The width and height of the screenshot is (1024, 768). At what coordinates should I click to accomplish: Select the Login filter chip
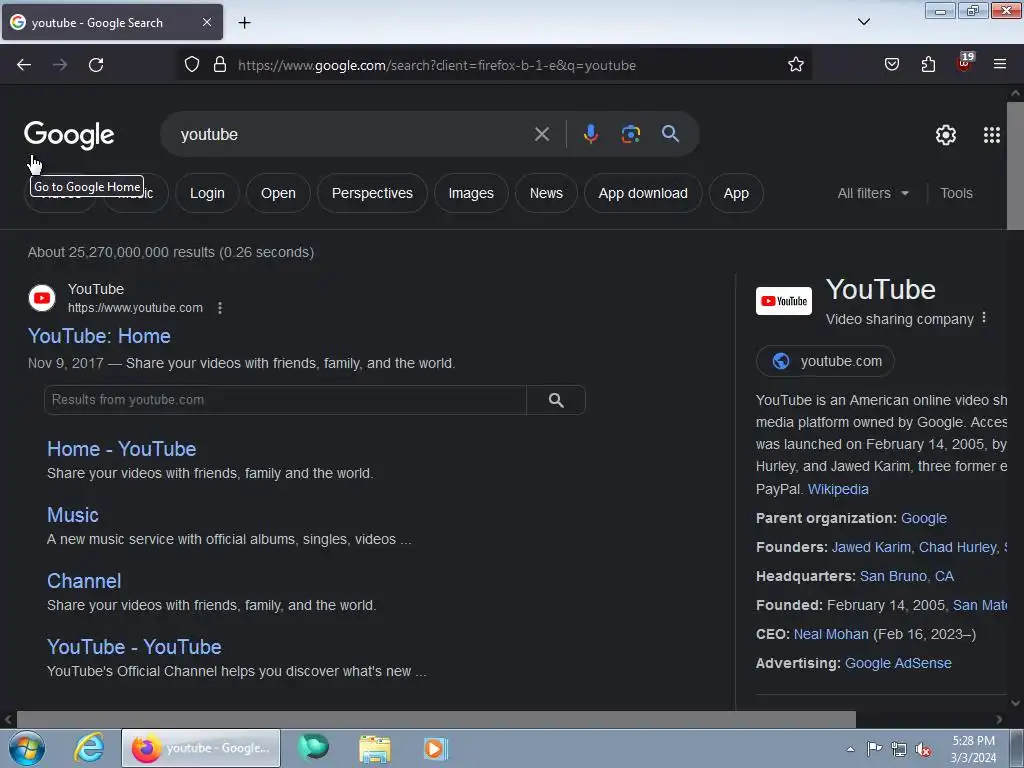(207, 193)
